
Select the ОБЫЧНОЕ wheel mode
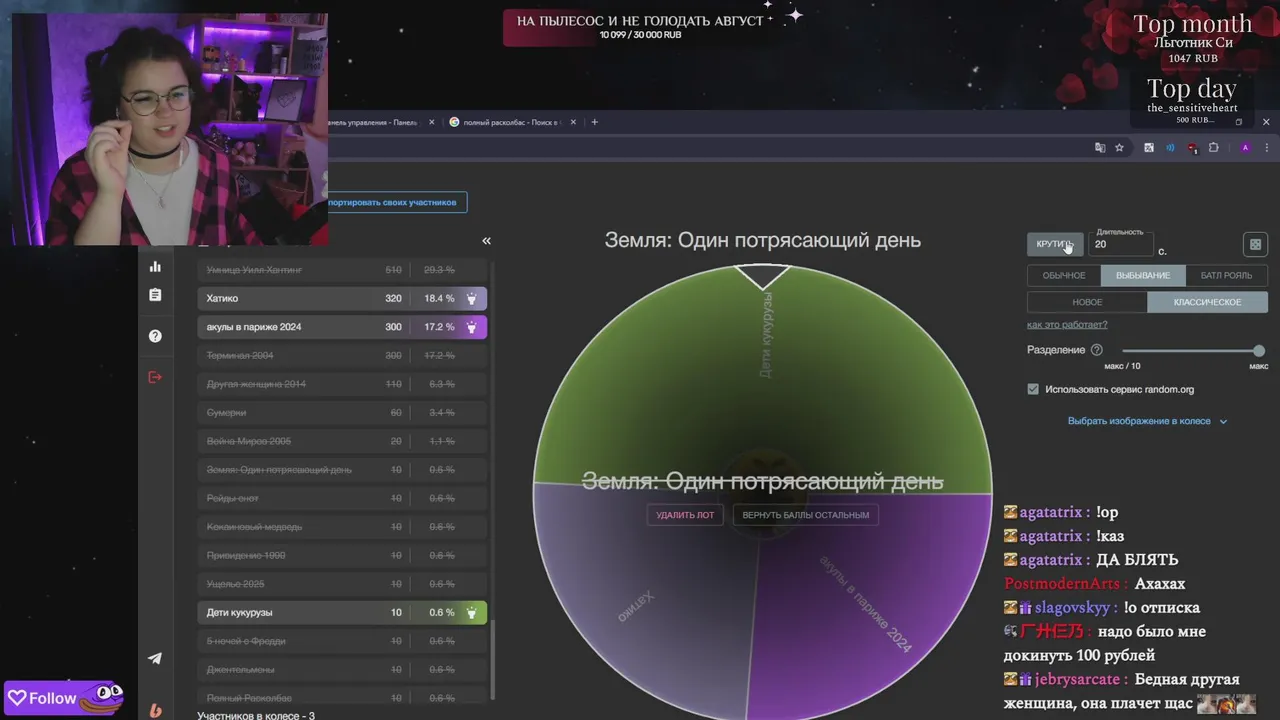1064,275
